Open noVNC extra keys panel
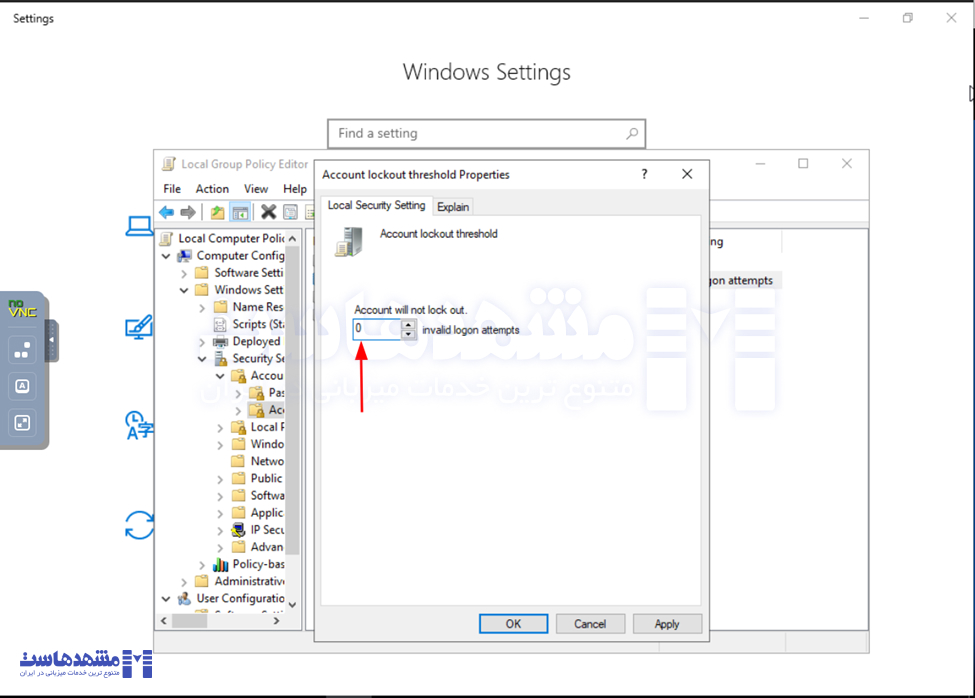This screenshot has height=698, width=975. point(22,350)
